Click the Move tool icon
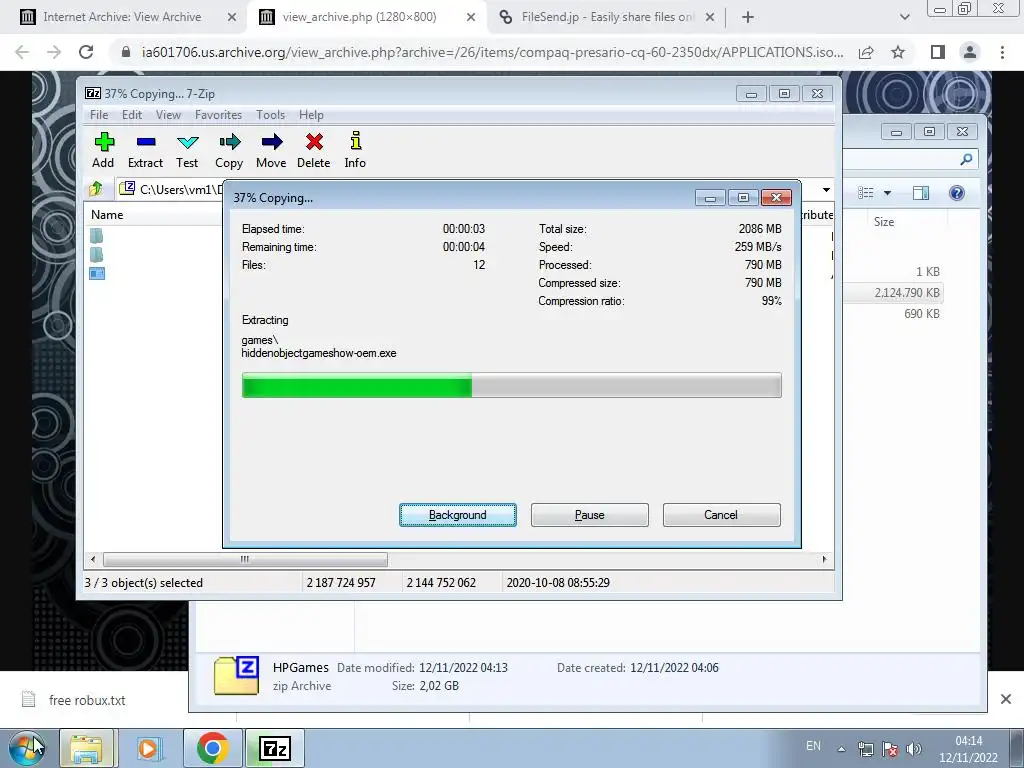Image resolution: width=1024 pixels, height=768 pixels. pos(271,150)
